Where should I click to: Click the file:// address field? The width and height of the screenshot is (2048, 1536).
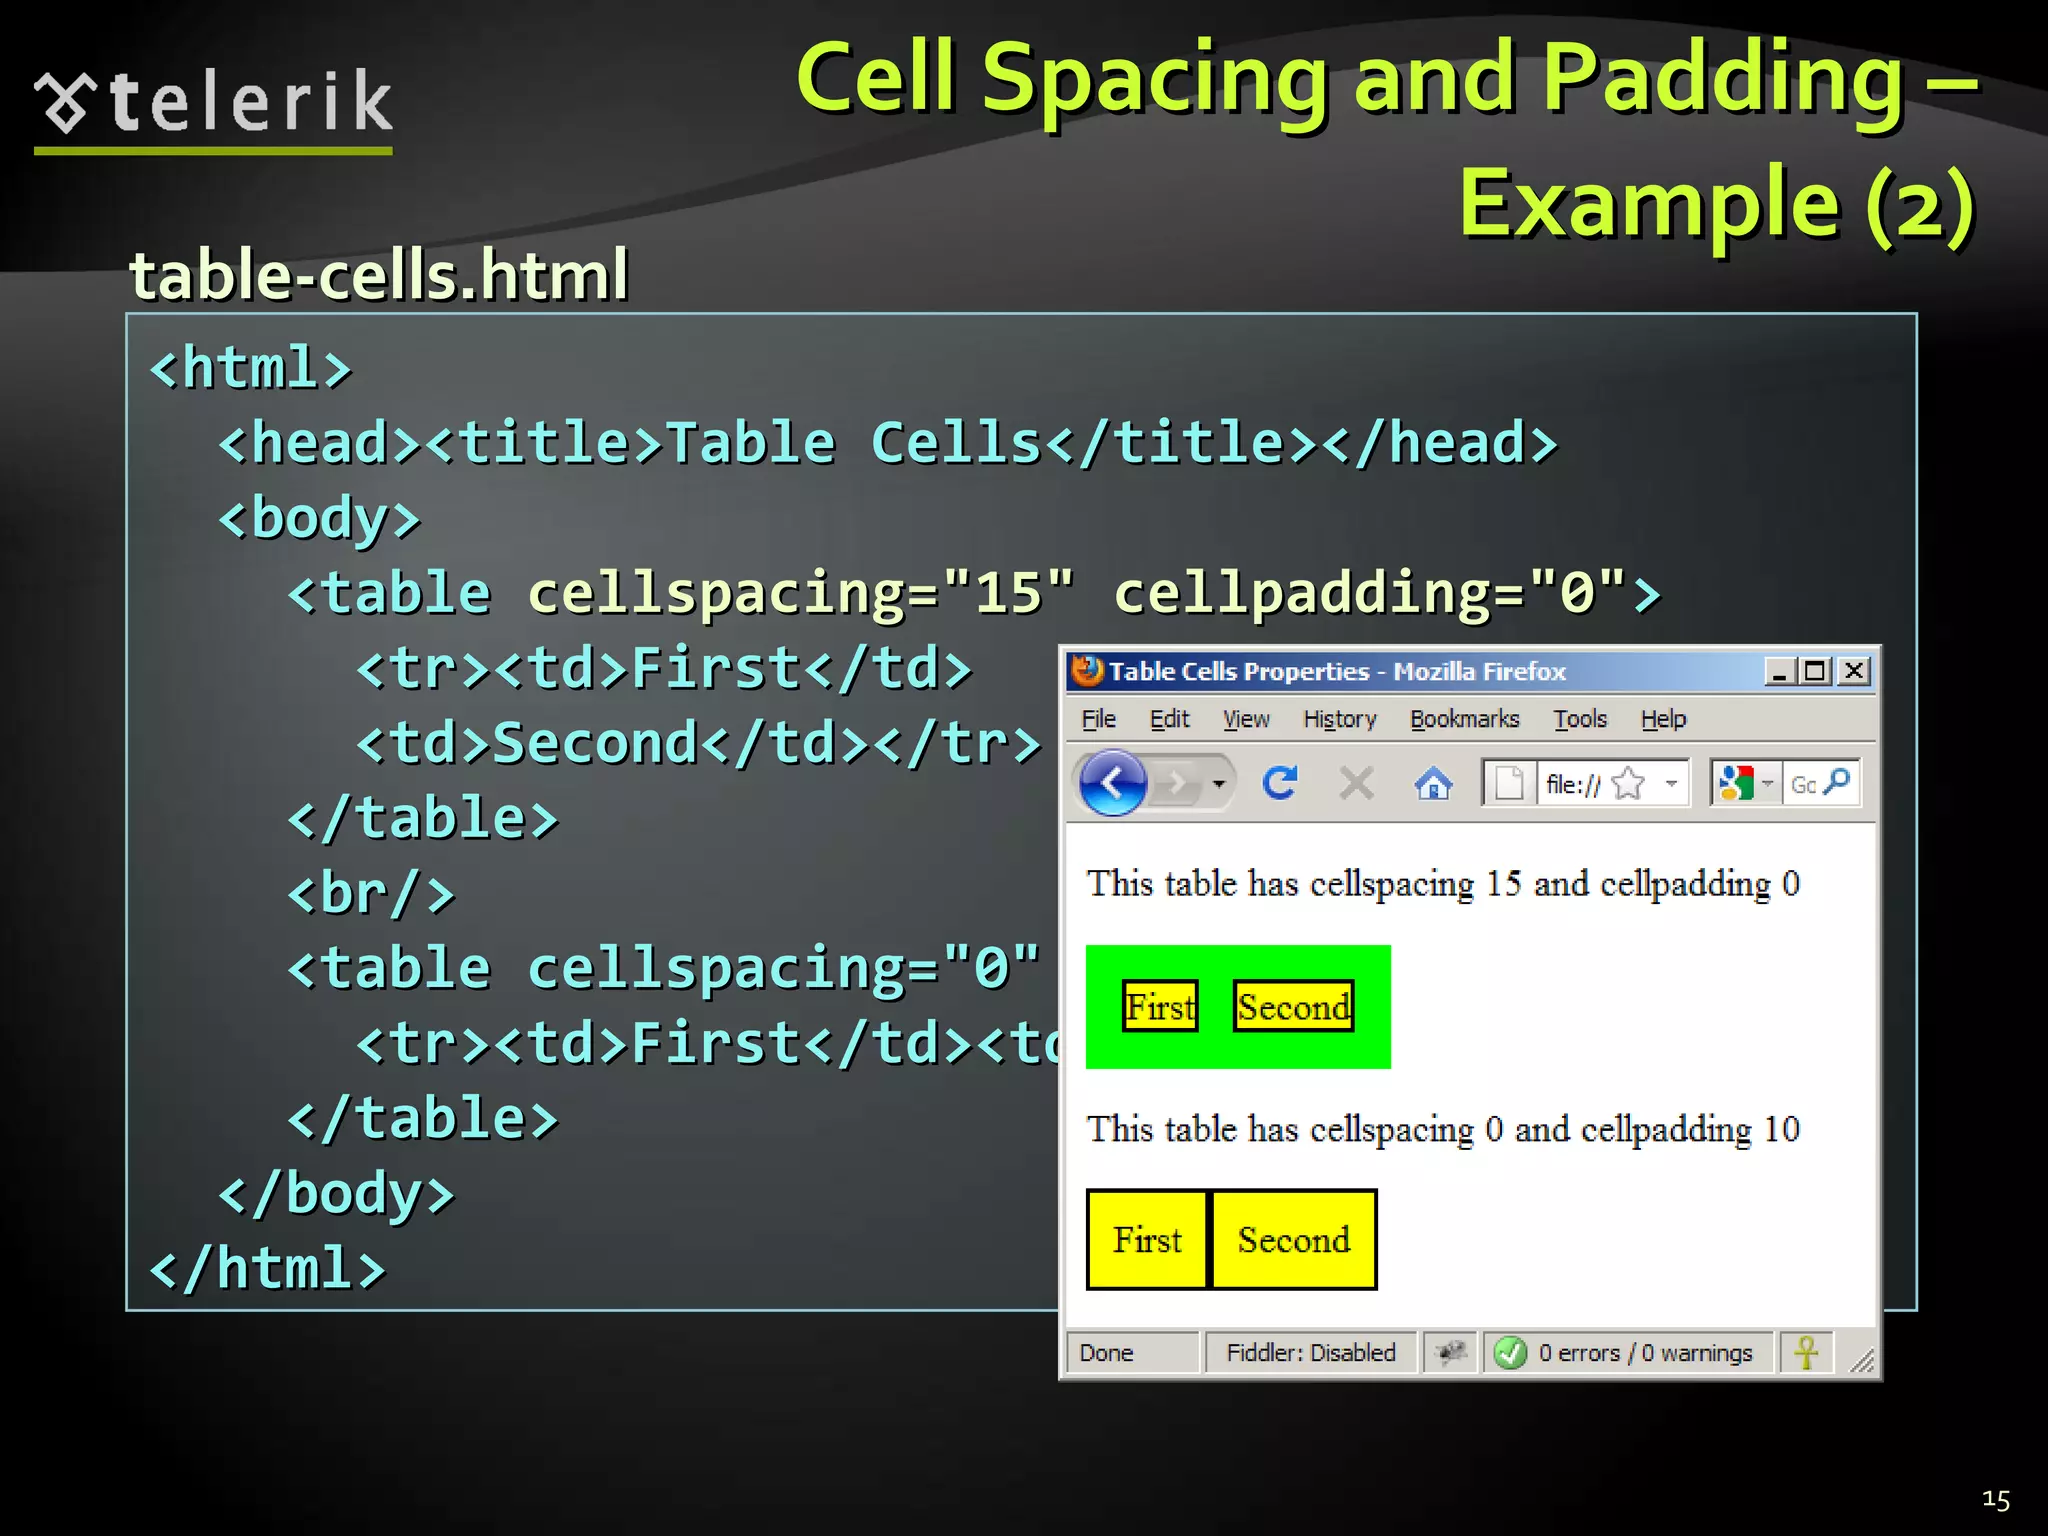click(x=1572, y=784)
